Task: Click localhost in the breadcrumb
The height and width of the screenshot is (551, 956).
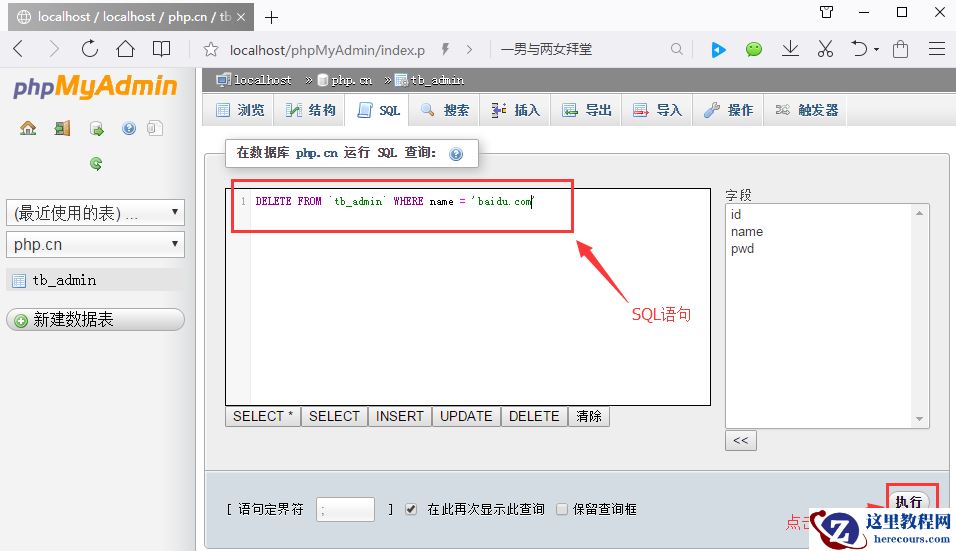Action: point(262,80)
